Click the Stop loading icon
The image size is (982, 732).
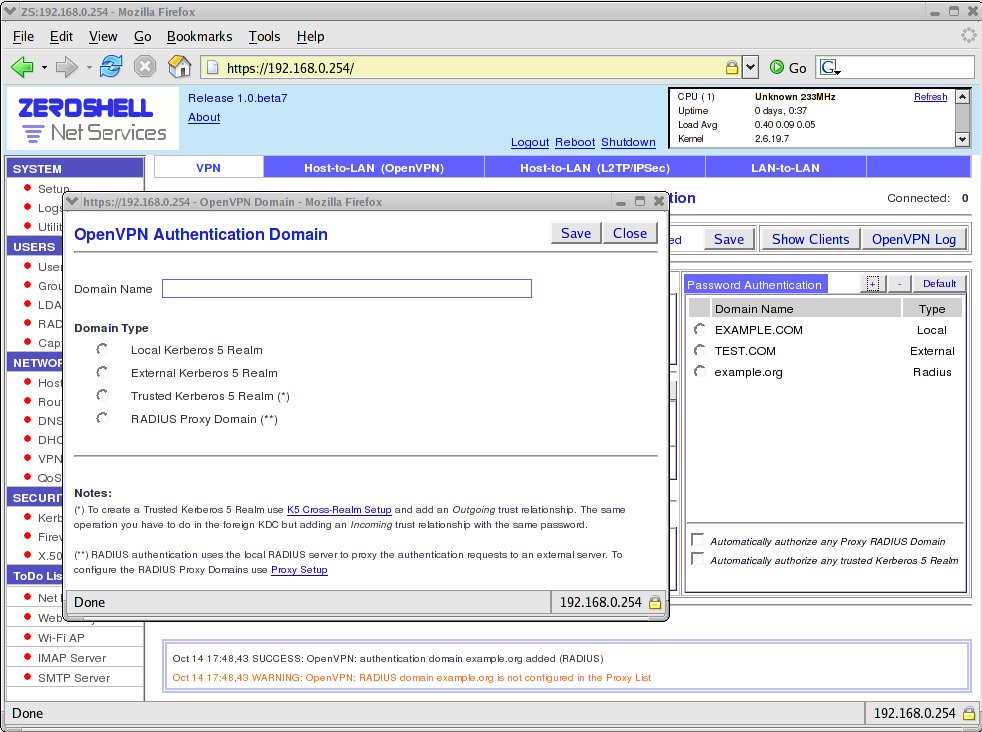point(145,66)
